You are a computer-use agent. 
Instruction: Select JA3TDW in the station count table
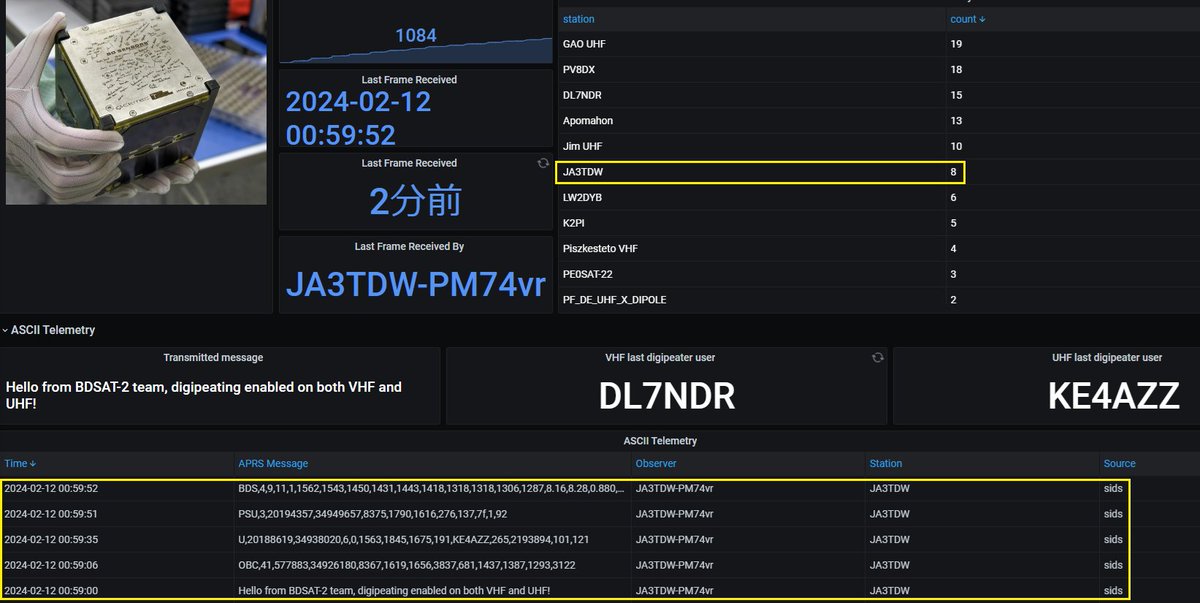tap(583, 172)
